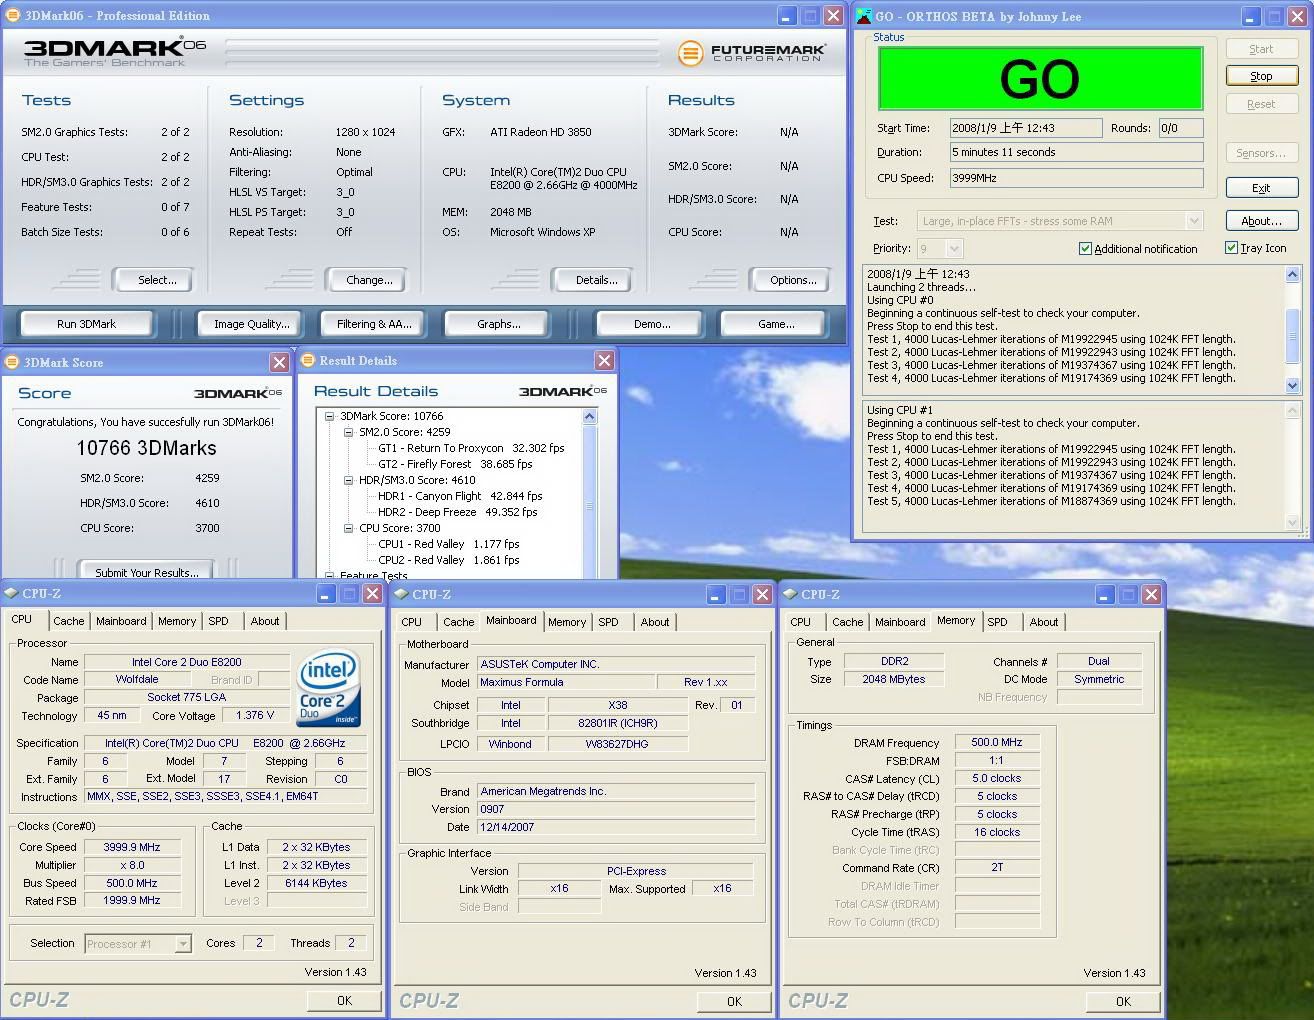Viewport: 1314px width, 1020px height.
Task: Click the Duration field in ORTHOS
Action: [x=1076, y=152]
